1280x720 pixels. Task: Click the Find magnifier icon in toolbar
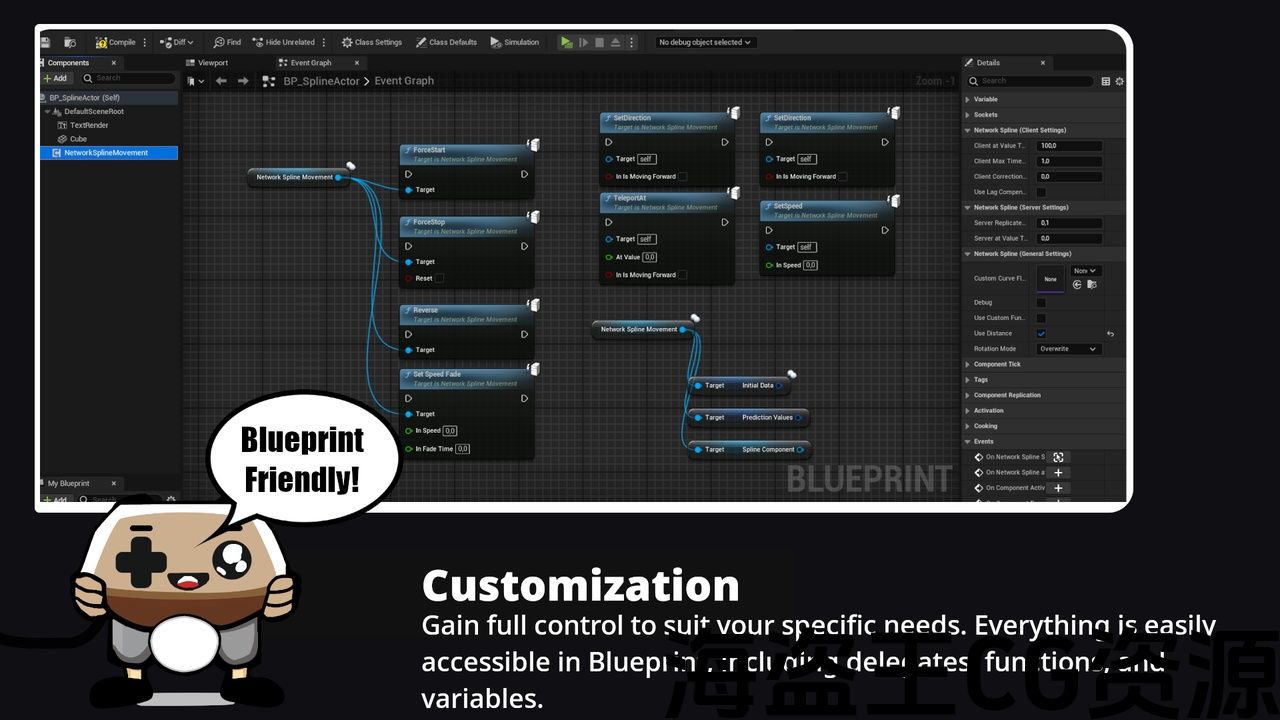[219, 42]
